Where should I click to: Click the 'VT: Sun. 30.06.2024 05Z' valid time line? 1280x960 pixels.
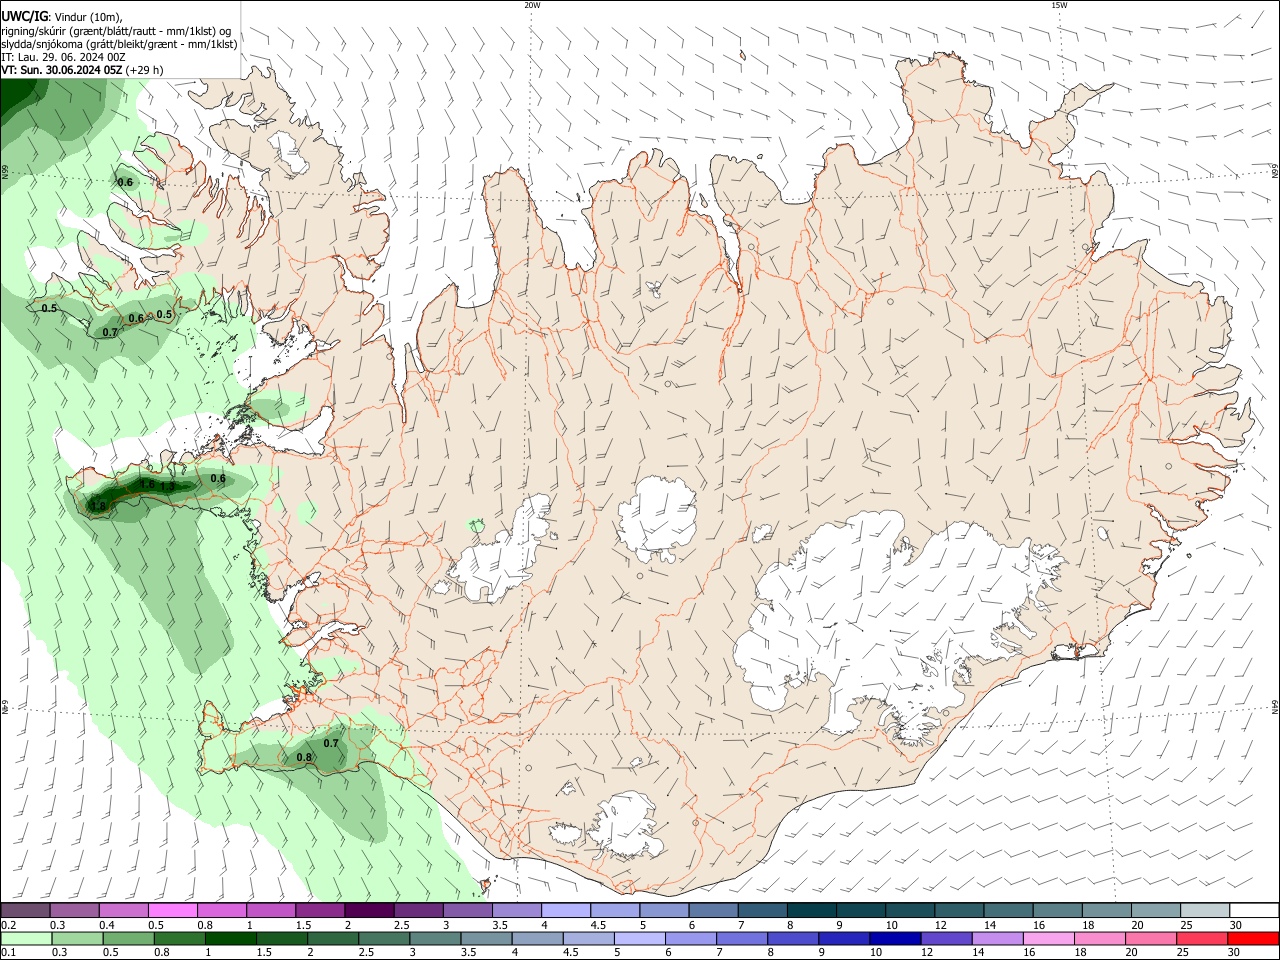click(x=62, y=70)
